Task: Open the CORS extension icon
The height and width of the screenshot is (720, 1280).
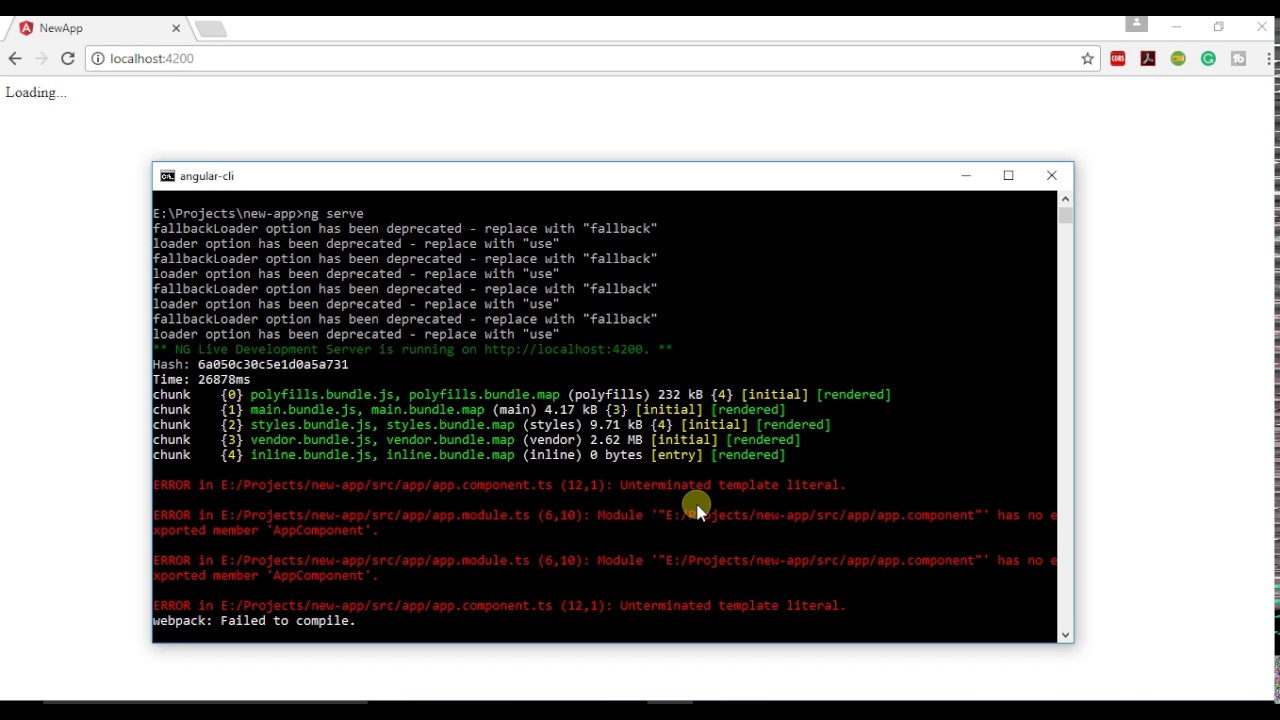Action: coord(1118,59)
